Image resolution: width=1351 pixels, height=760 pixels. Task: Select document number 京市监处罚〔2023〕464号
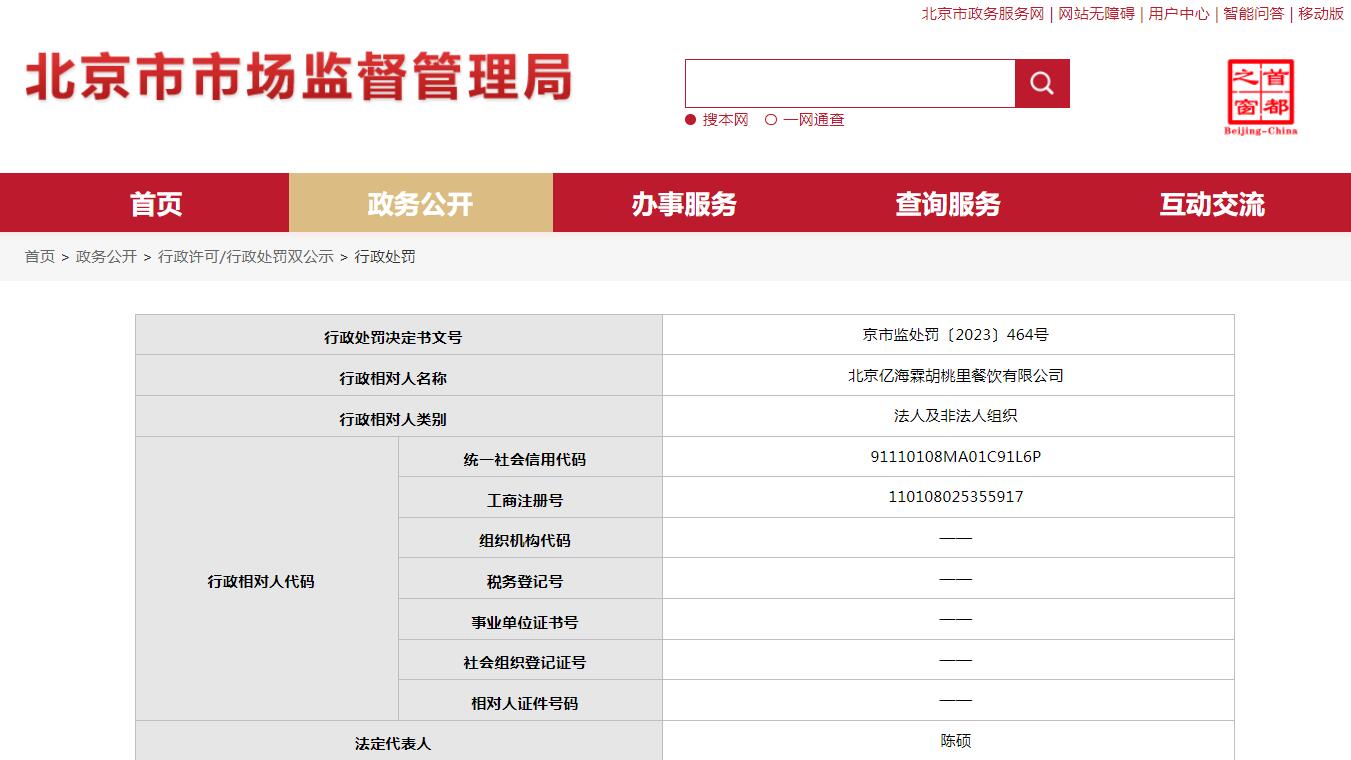955,335
